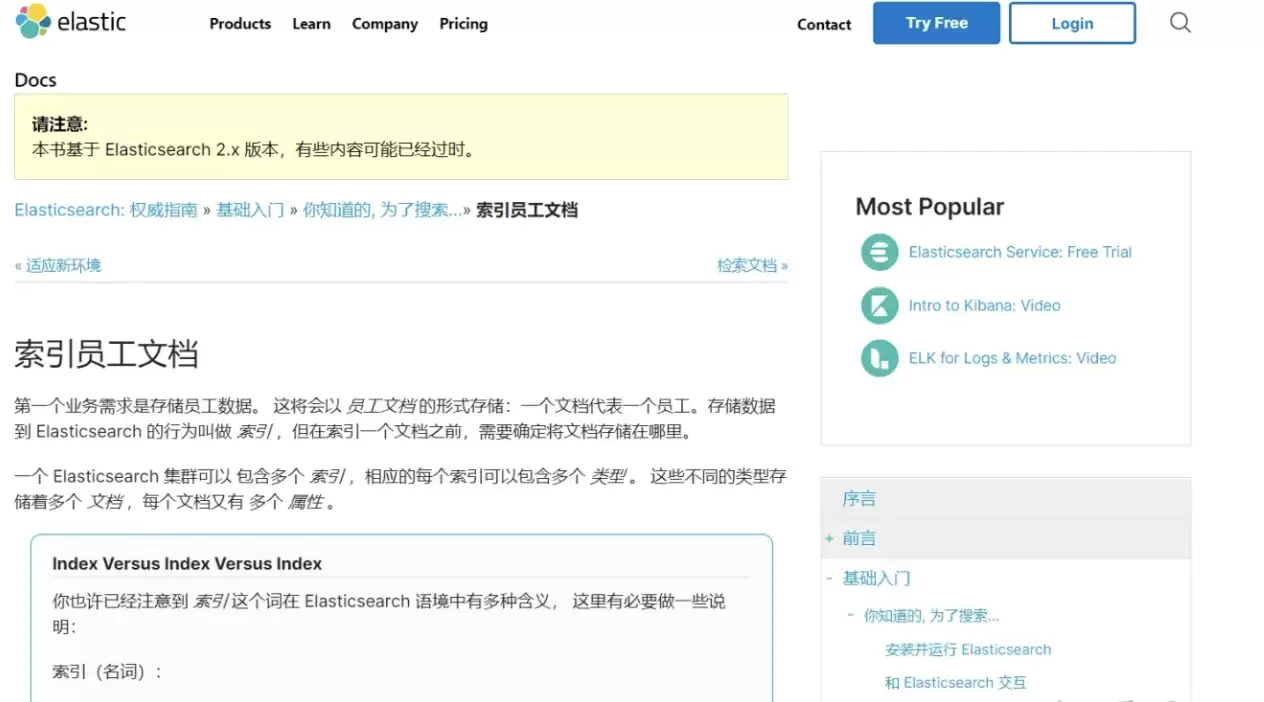The height and width of the screenshot is (702, 1264).
Task: Expand the 前言 plus toggle
Action: [x=829, y=538]
